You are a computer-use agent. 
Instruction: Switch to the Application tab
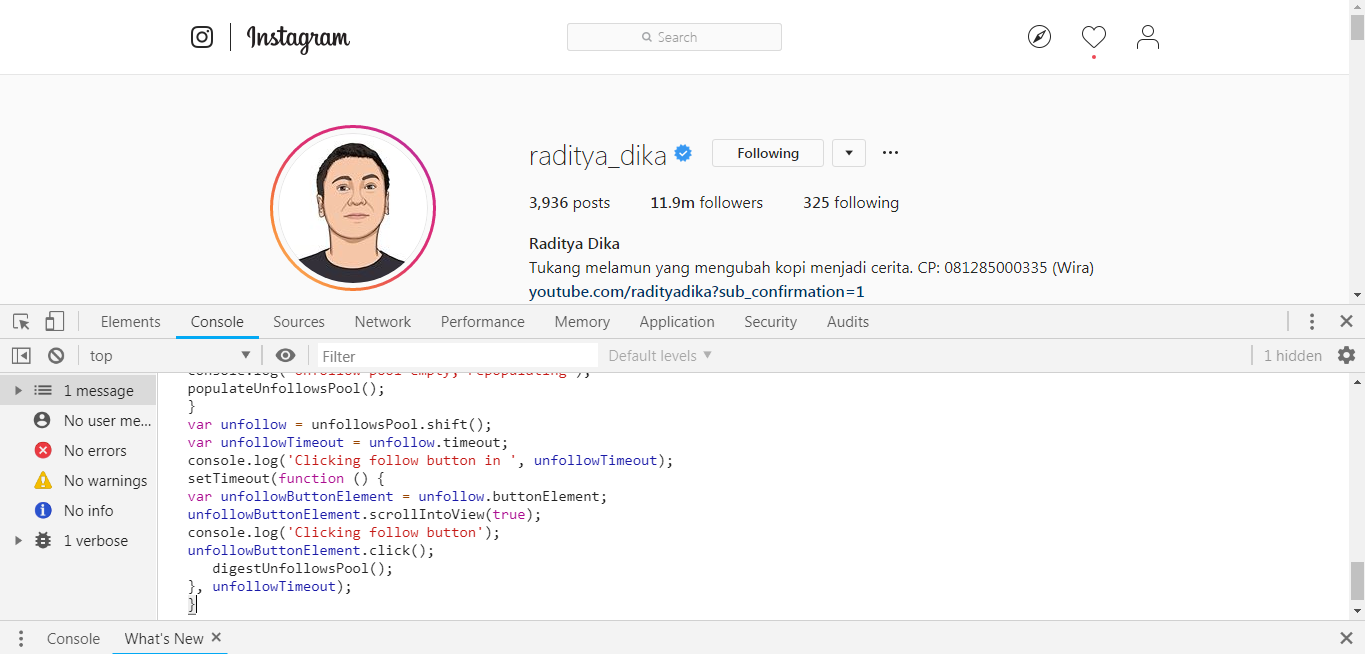pyautogui.click(x=677, y=322)
